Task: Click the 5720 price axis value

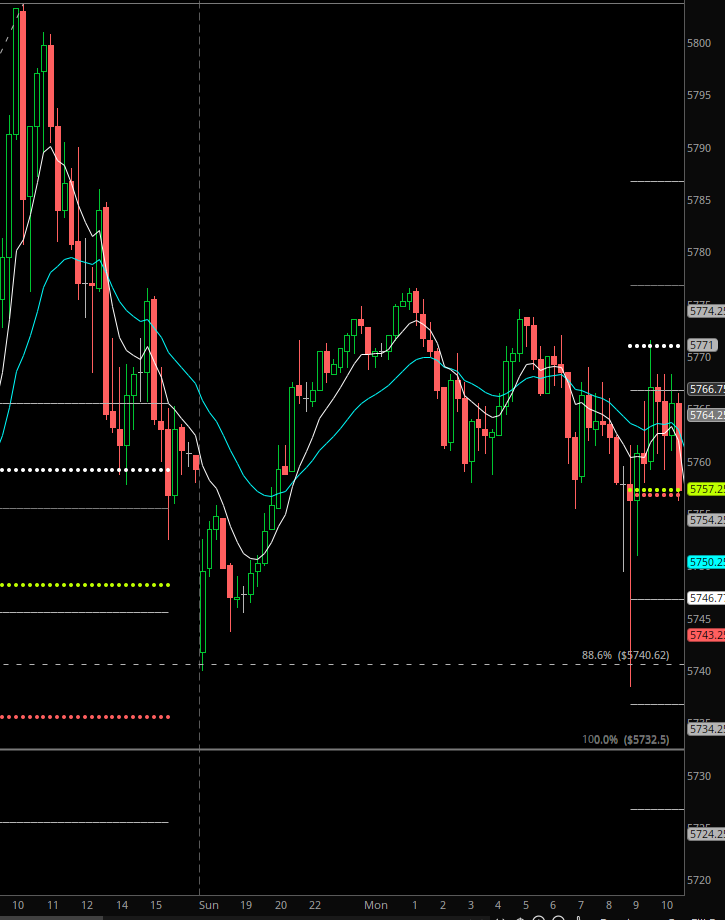Action: tap(699, 880)
